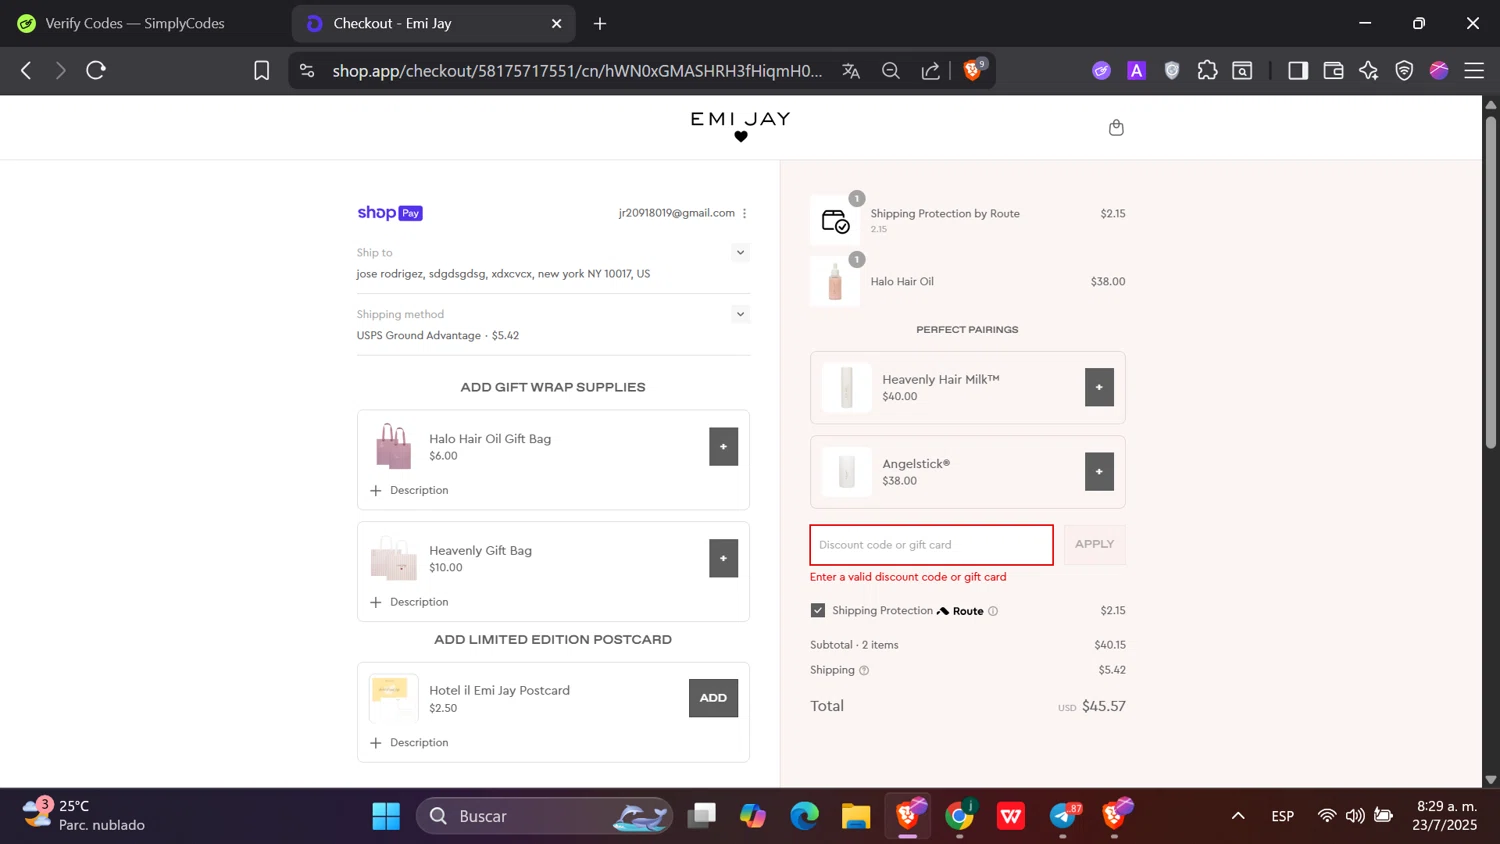Image resolution: width=1500 pixels, height=844 pixels.
Task: Launch Microsoft Edge from taskbar
Action: (804, 816)
